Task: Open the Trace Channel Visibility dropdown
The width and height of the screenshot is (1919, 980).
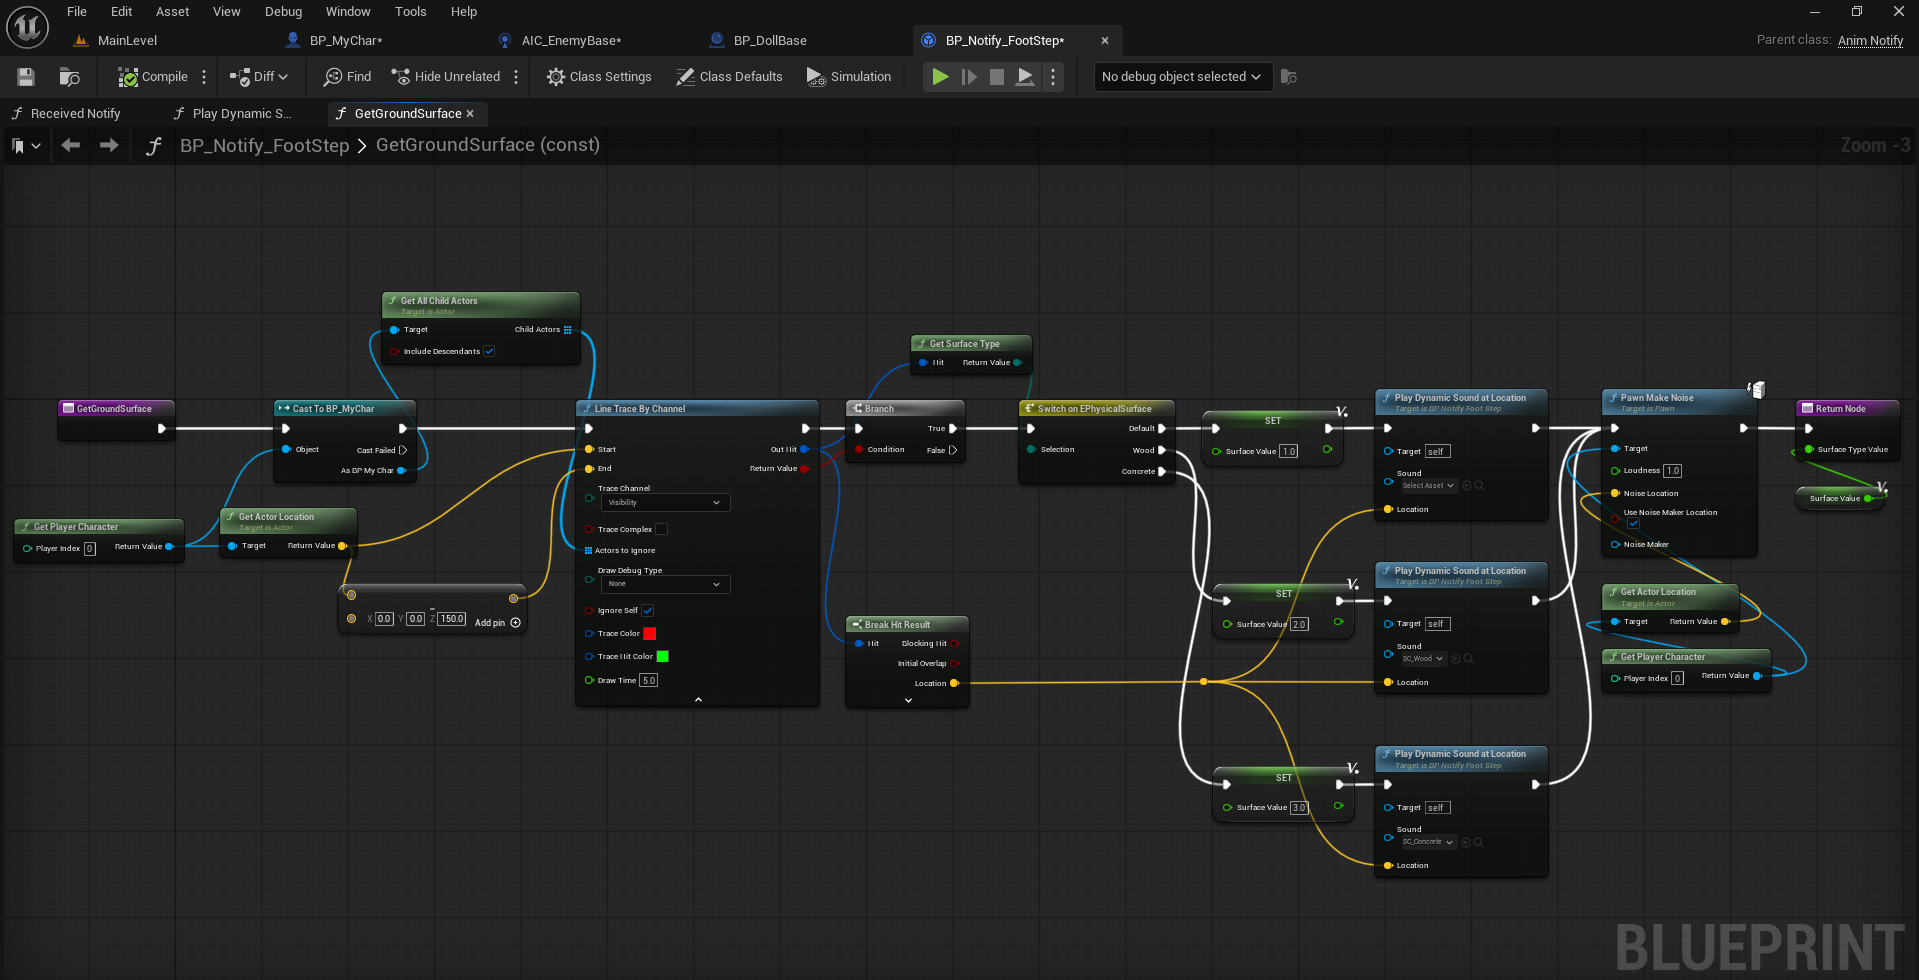Action: [x=665, y=502]
